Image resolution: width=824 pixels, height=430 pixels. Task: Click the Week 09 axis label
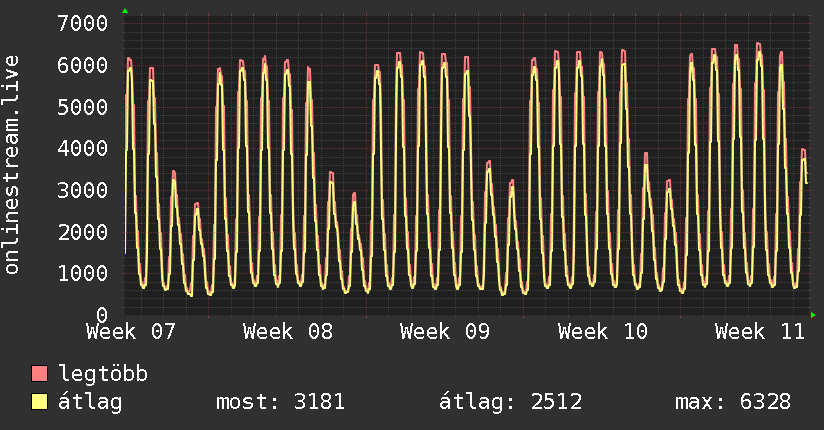coord(445,332)
